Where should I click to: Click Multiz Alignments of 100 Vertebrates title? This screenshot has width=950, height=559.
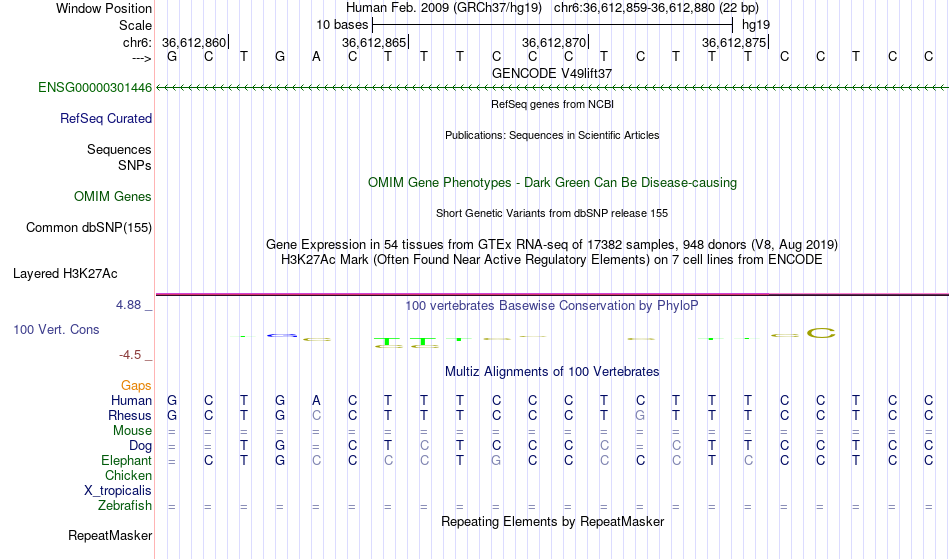552,372
